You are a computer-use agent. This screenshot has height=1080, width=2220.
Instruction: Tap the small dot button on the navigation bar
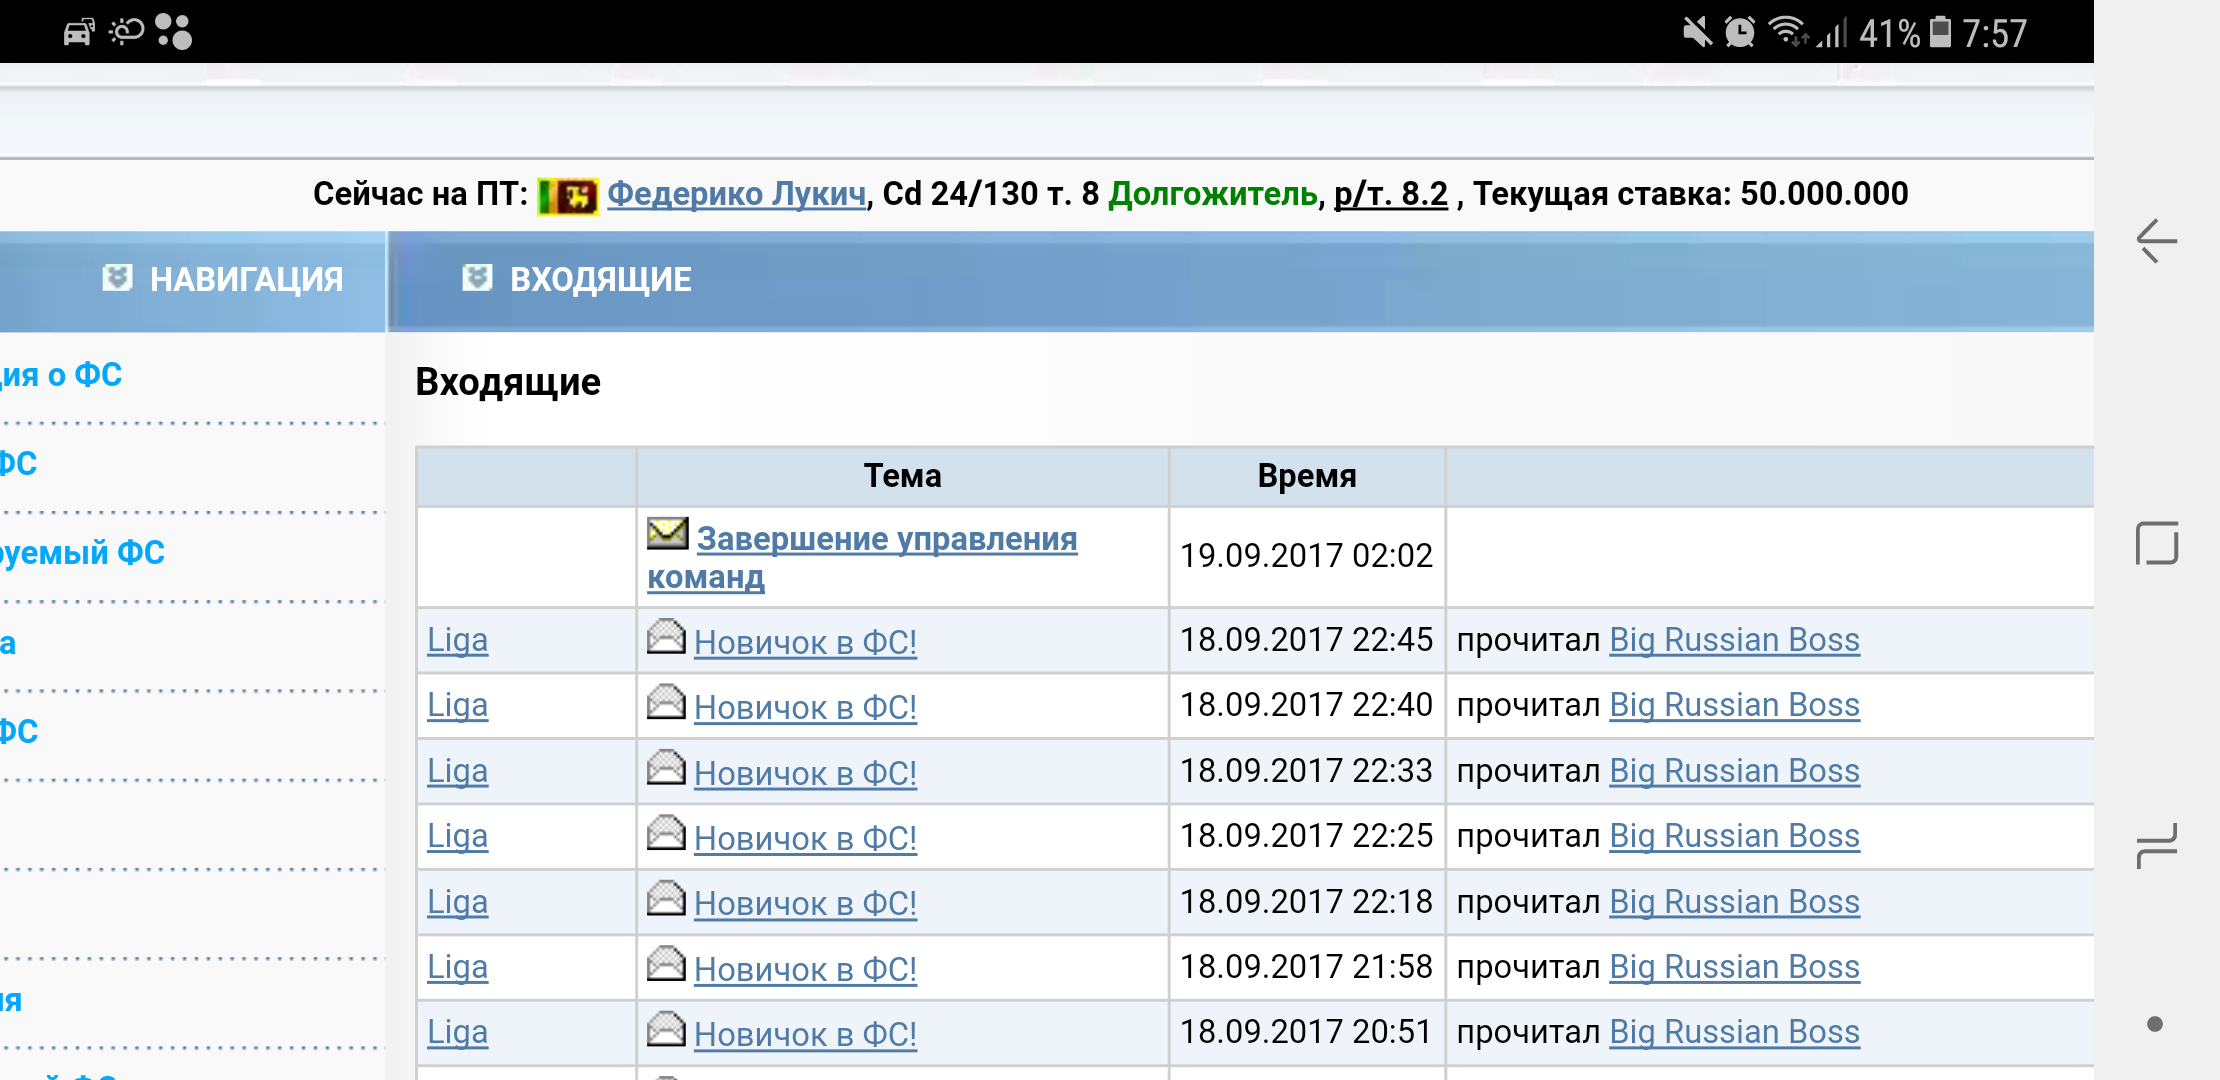2155,1024
